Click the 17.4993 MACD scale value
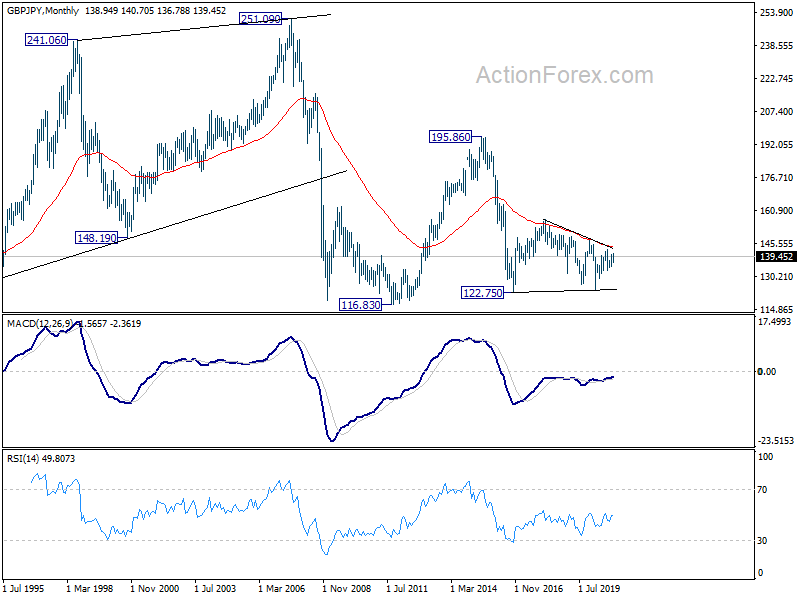 [774, 321]
